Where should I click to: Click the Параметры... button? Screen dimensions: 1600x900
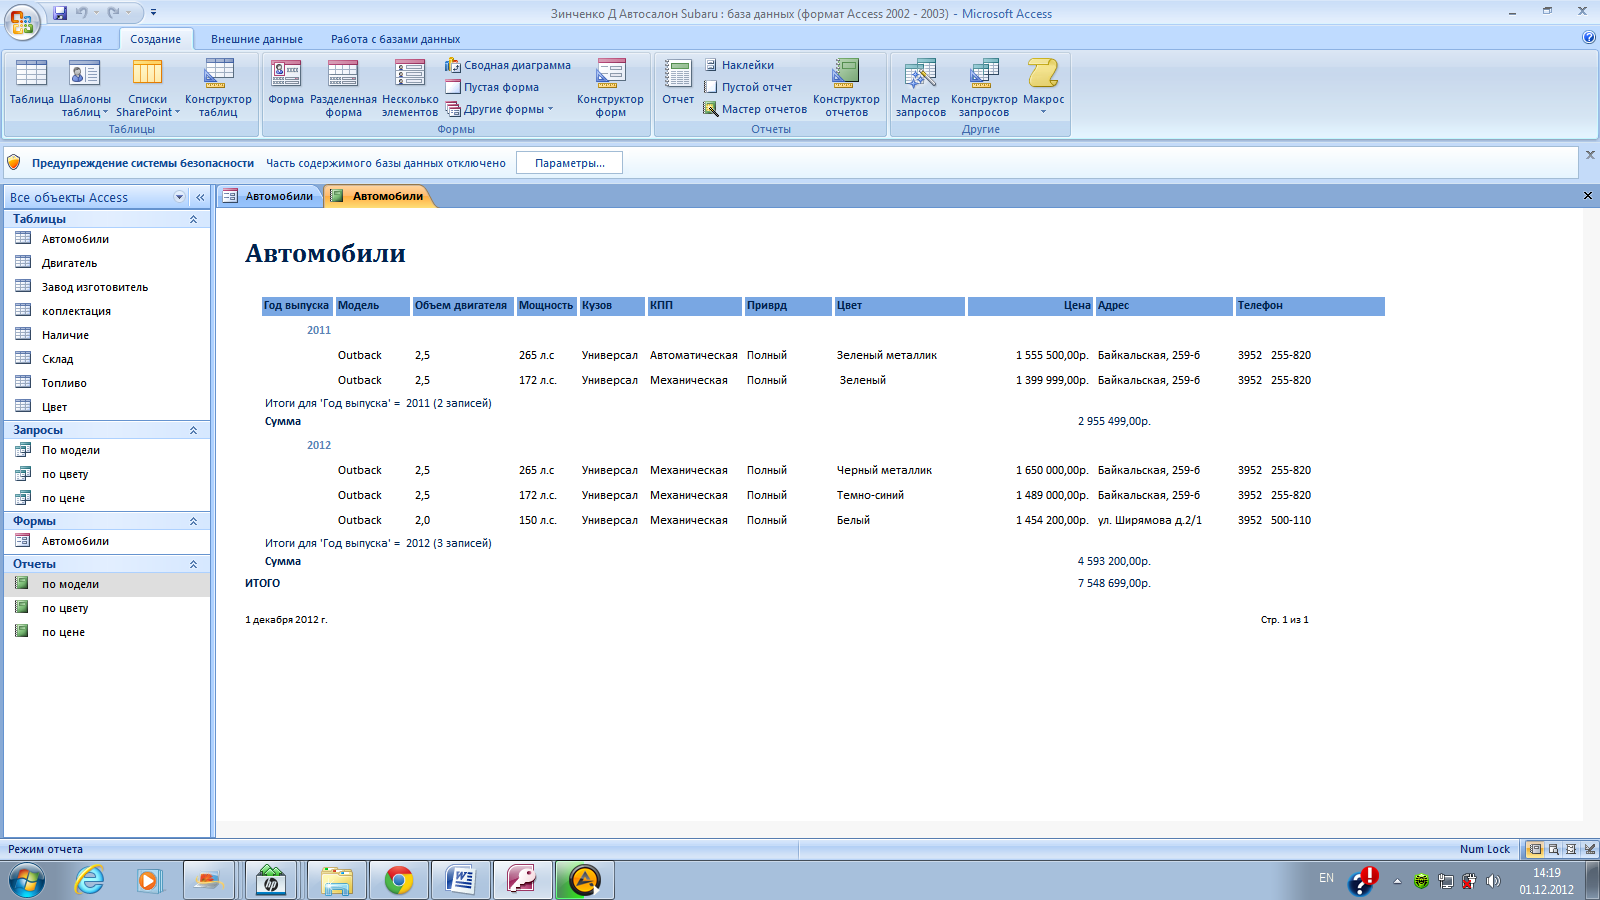point(569,163)
